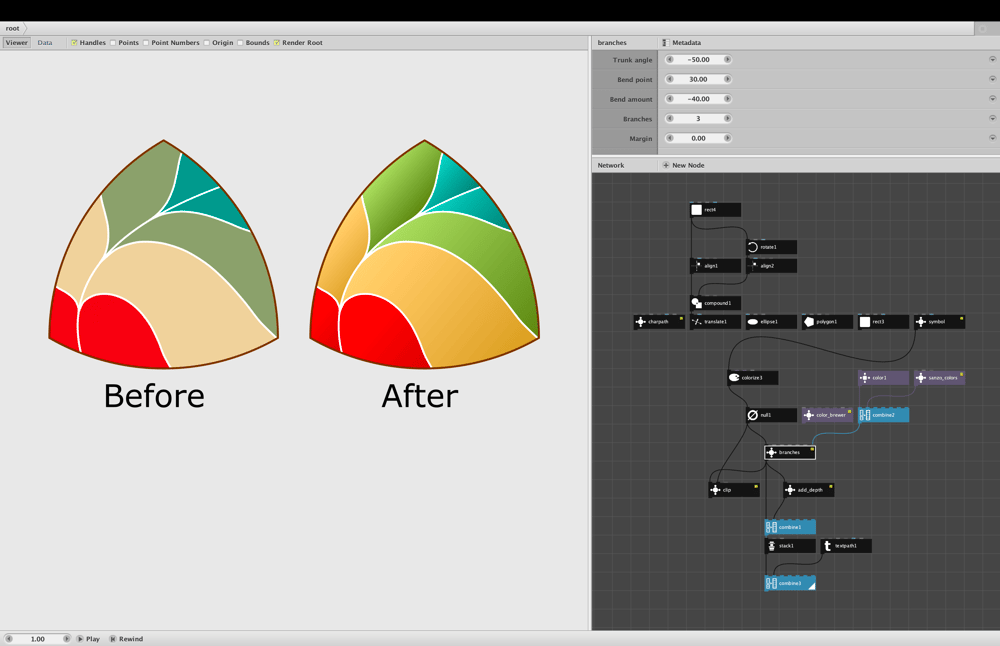Increase Branches count value

[x=727, y=119]
